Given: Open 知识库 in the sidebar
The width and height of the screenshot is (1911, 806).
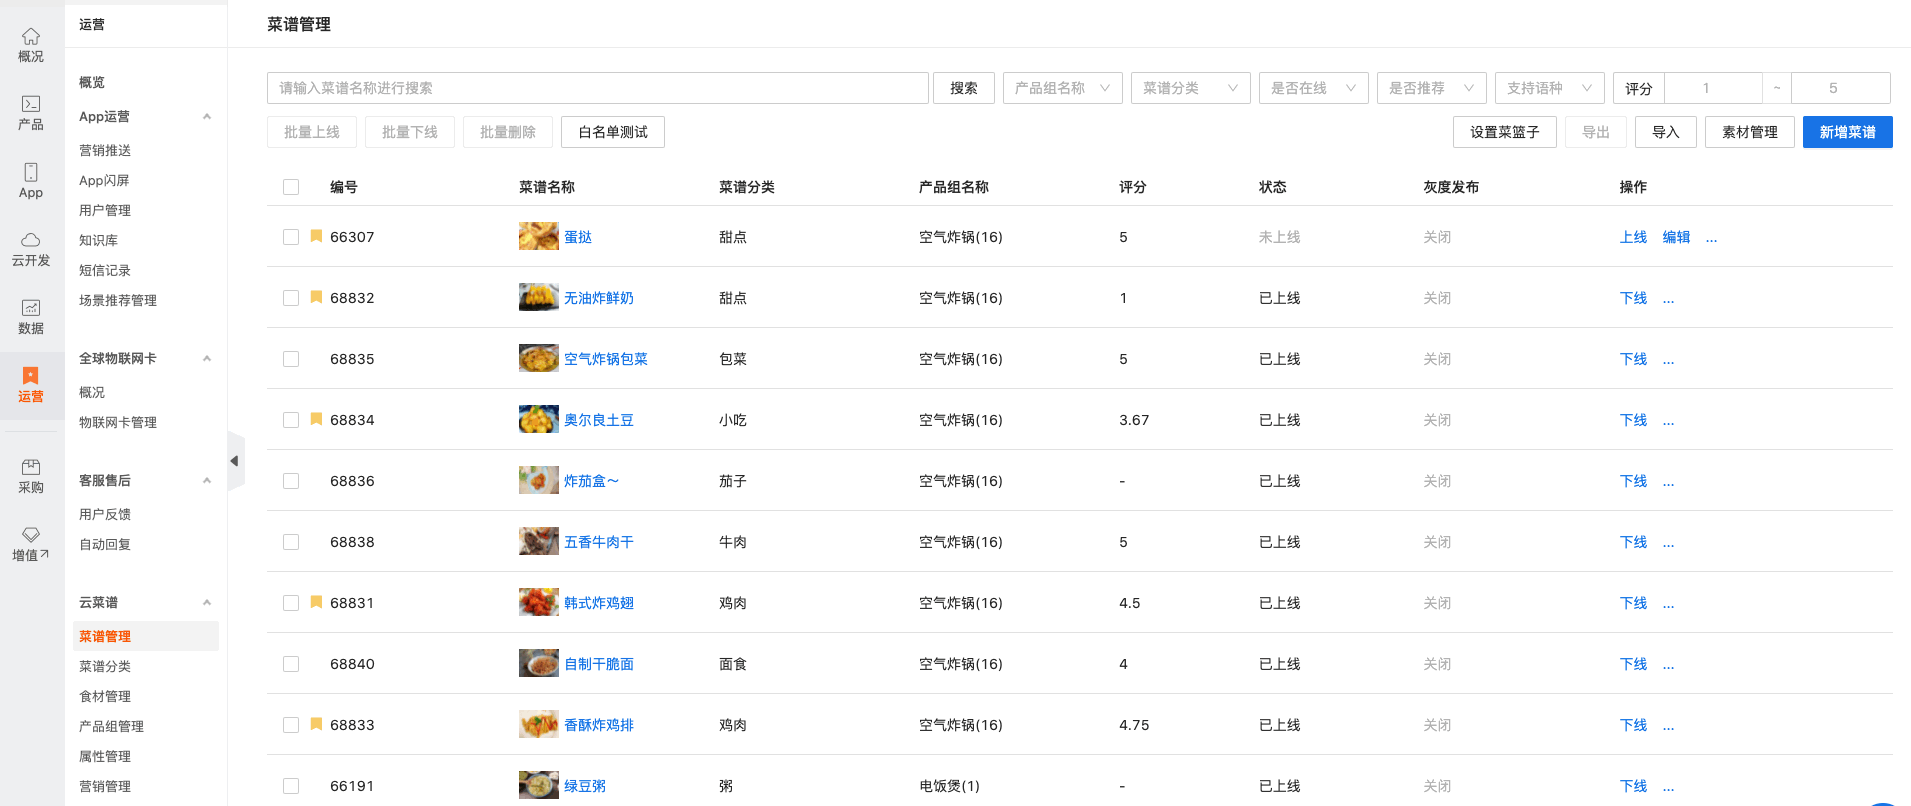Looking at the screenshot, I should 98,240.
